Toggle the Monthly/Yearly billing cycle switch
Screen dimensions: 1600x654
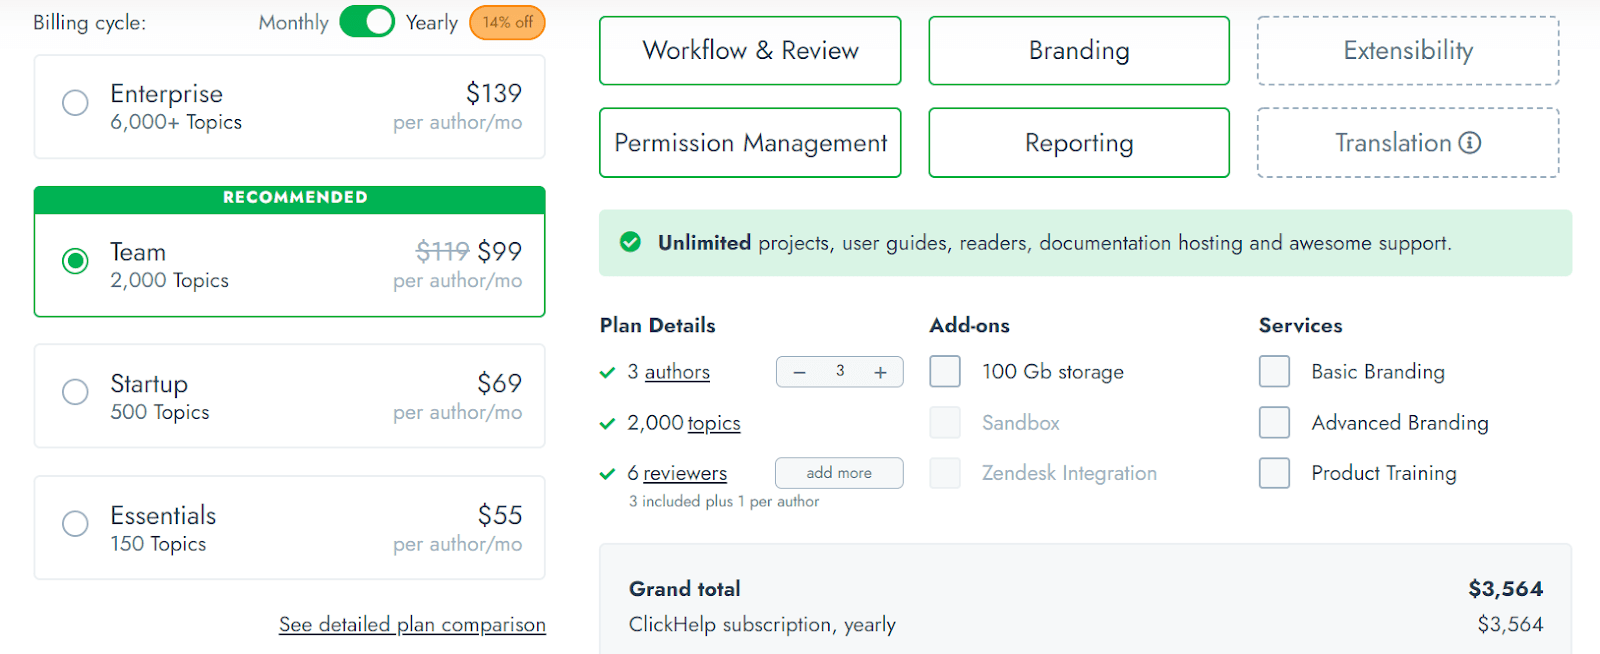[367, 22]
